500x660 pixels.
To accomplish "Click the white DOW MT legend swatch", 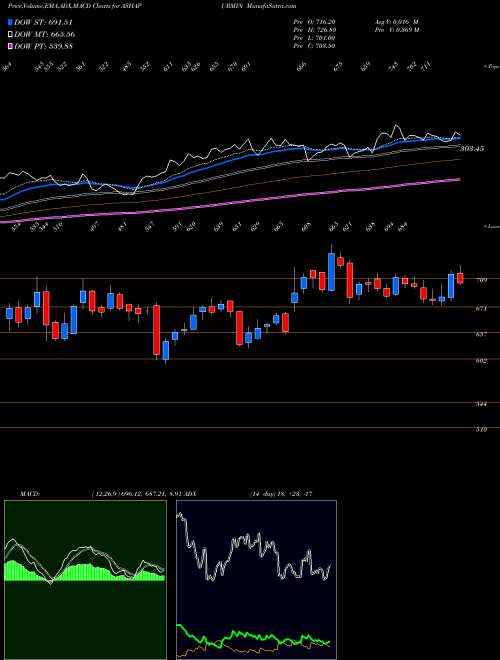I will pyautogui.click(x=10, y=34).
